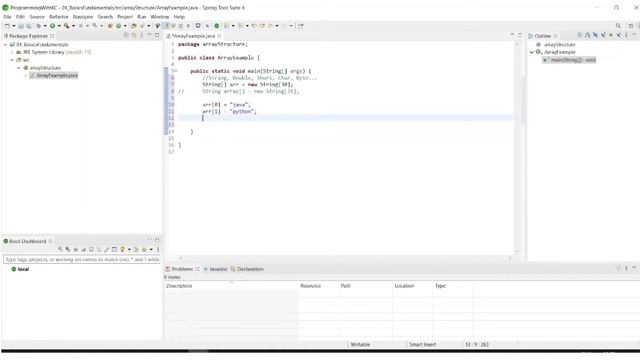Open the Source menu
640x360 pixels.
37,17
